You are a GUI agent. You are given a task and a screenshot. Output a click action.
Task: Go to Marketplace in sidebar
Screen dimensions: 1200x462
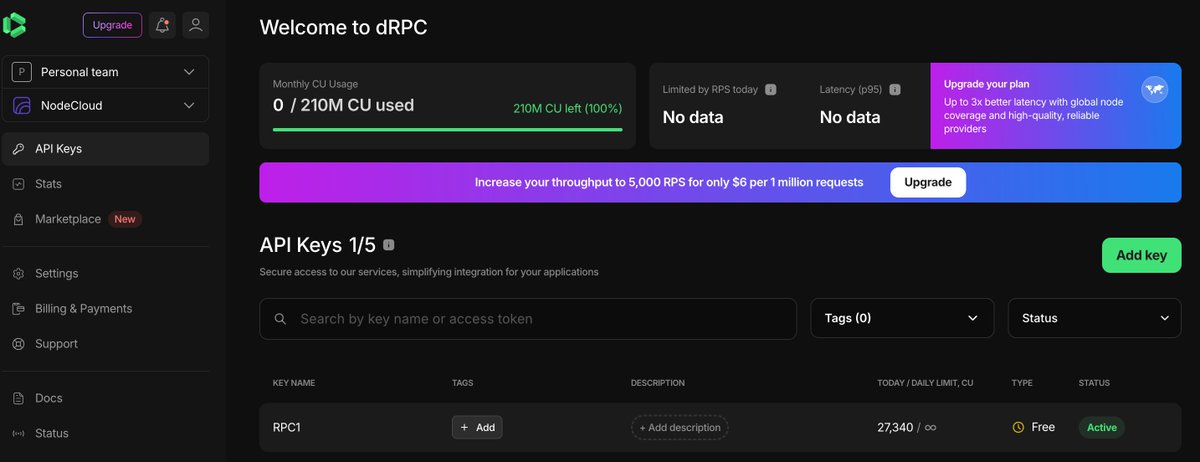point(105,219)
